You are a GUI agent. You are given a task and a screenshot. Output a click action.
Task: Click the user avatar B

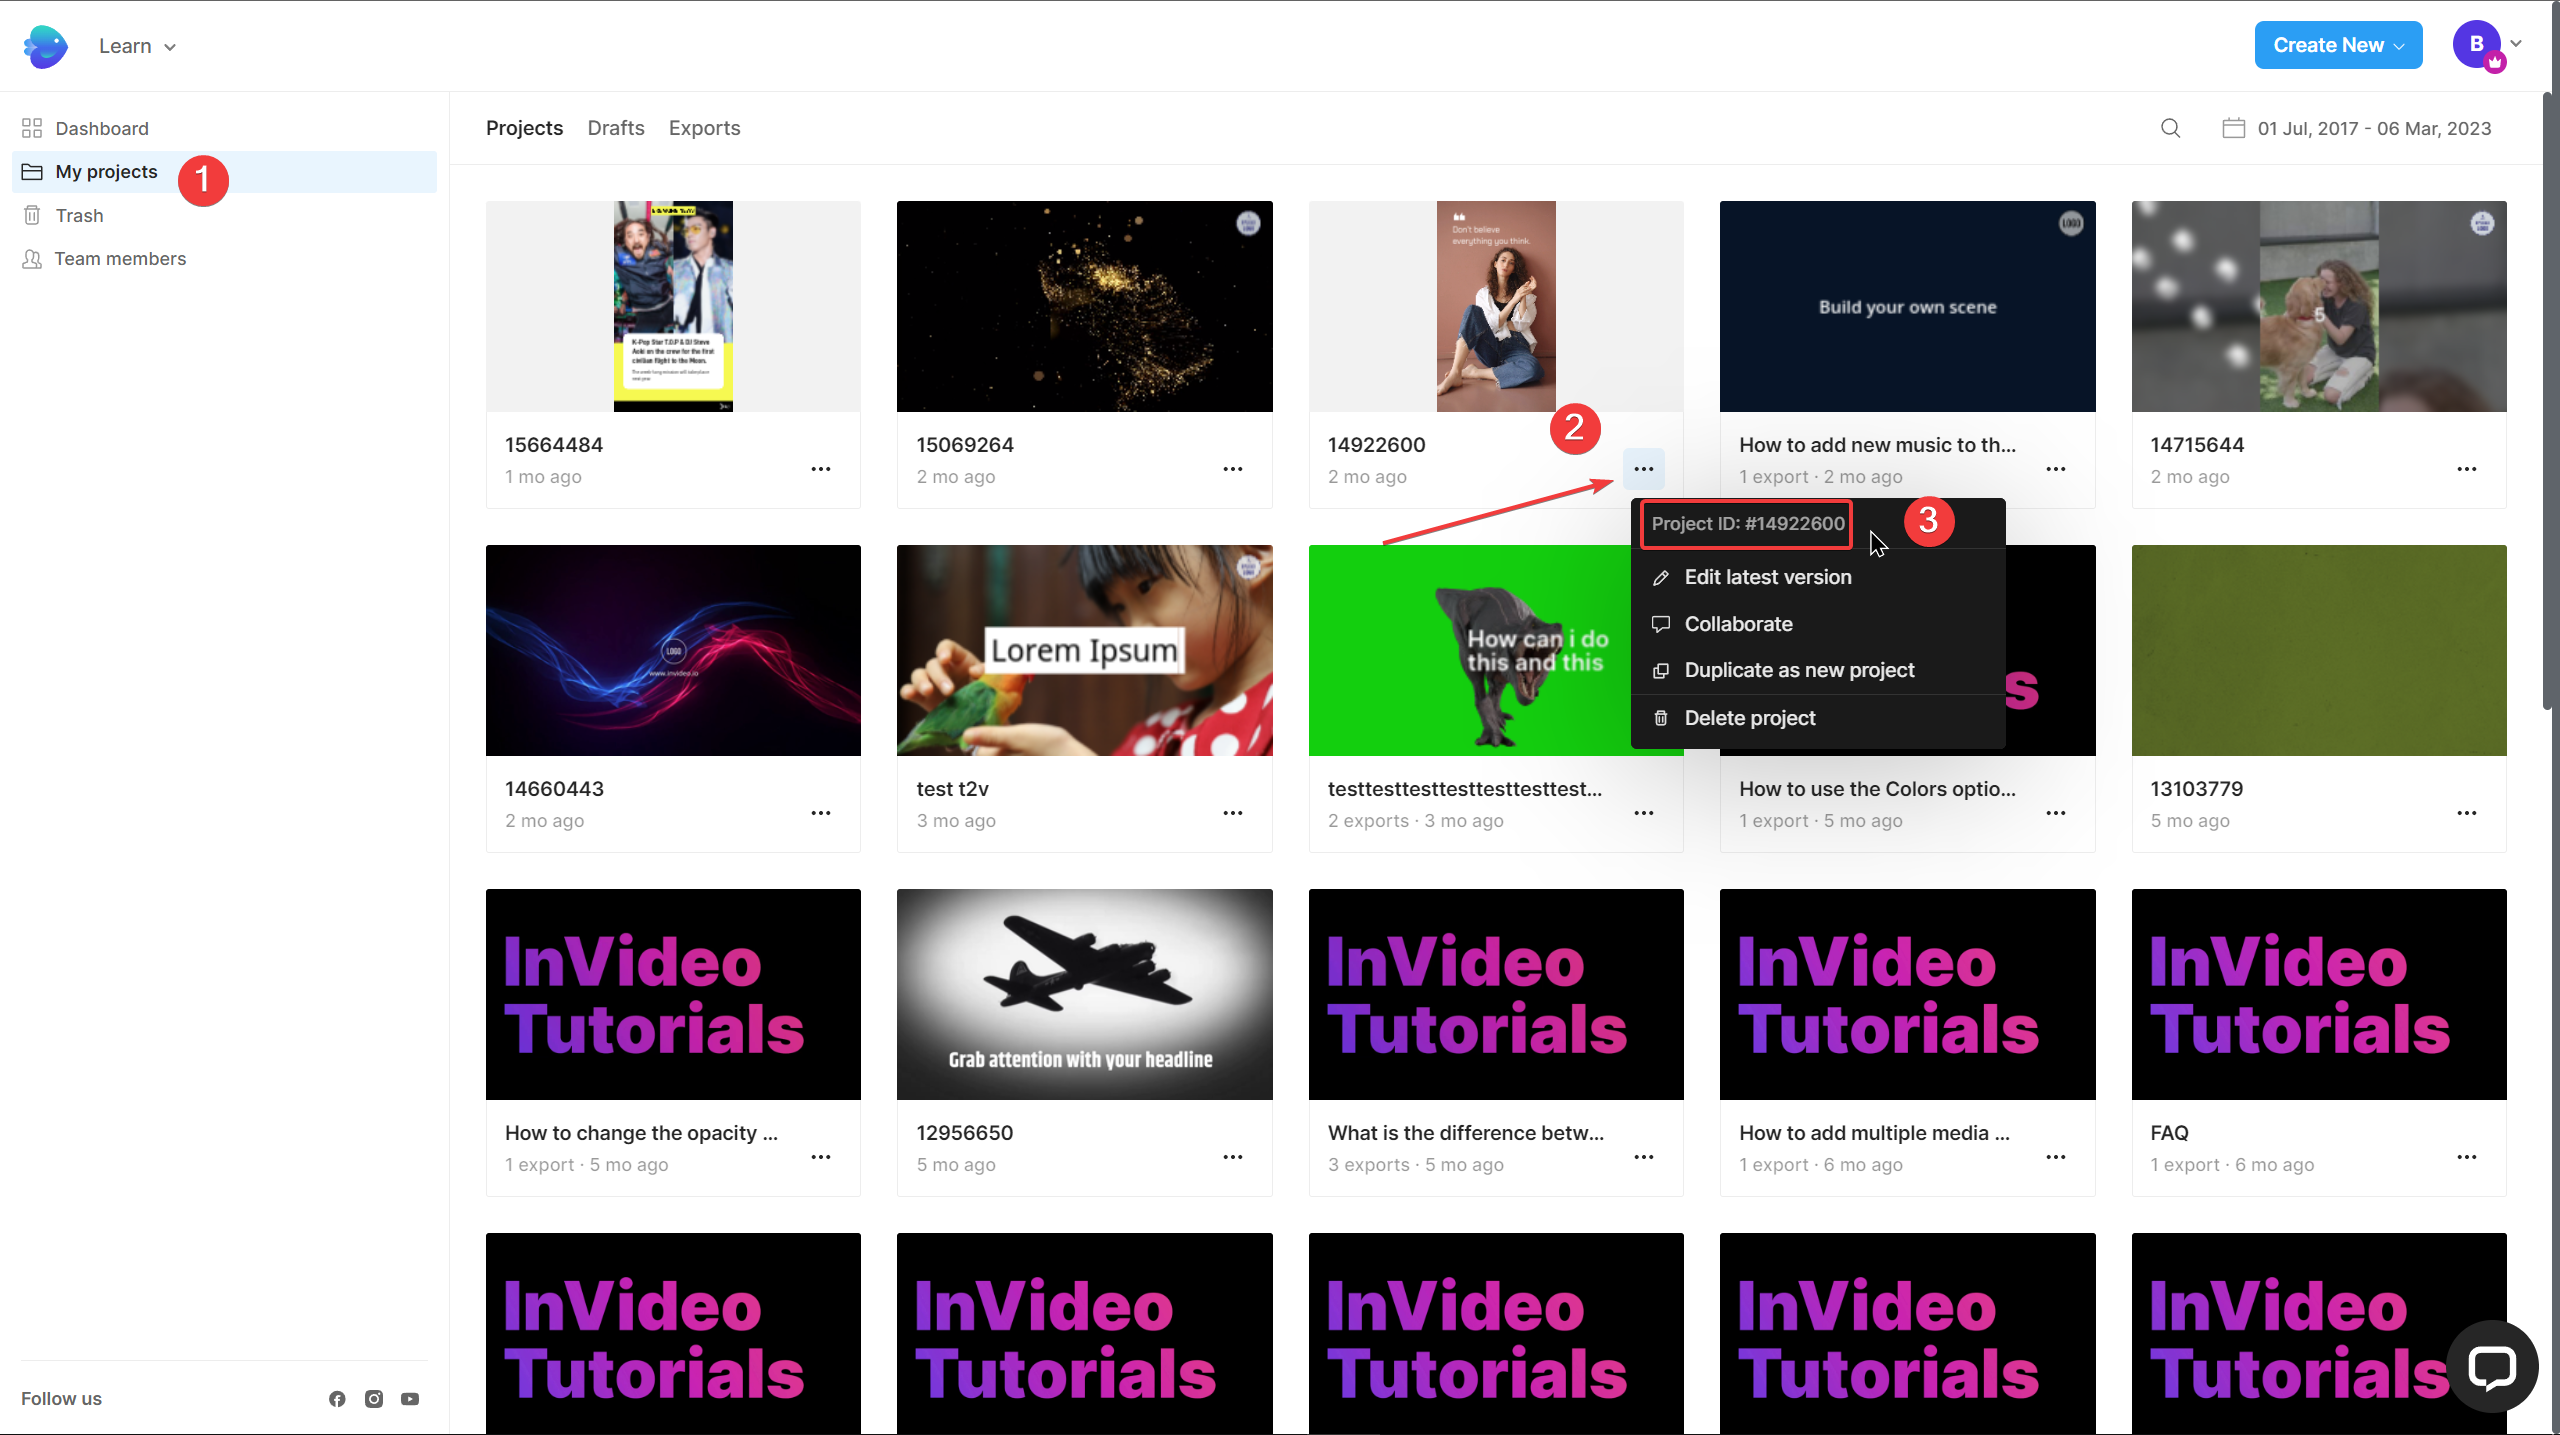coord(2476,44)
